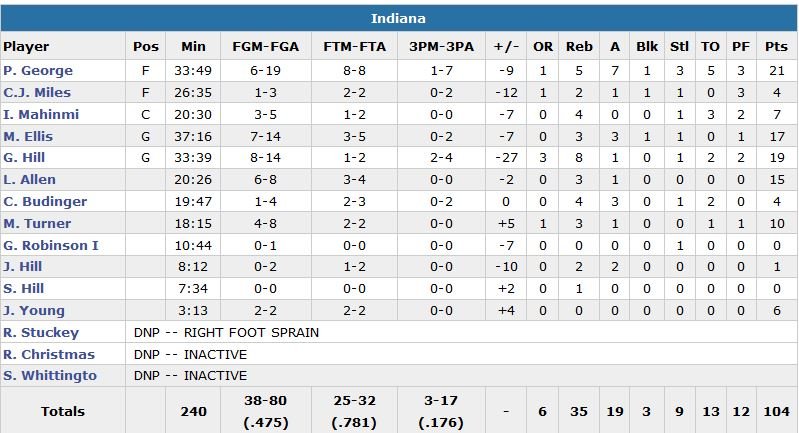Viewport: 799px width, 433px height.
Task: Click G. Hill player name
Action: click(x=24, y=158)
